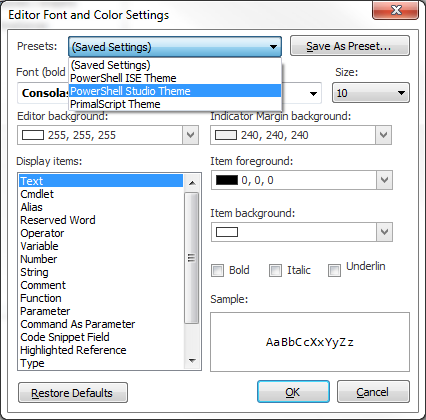Check the Underline option
Viewport: 426px width, 420px height.
click(334, 270)
